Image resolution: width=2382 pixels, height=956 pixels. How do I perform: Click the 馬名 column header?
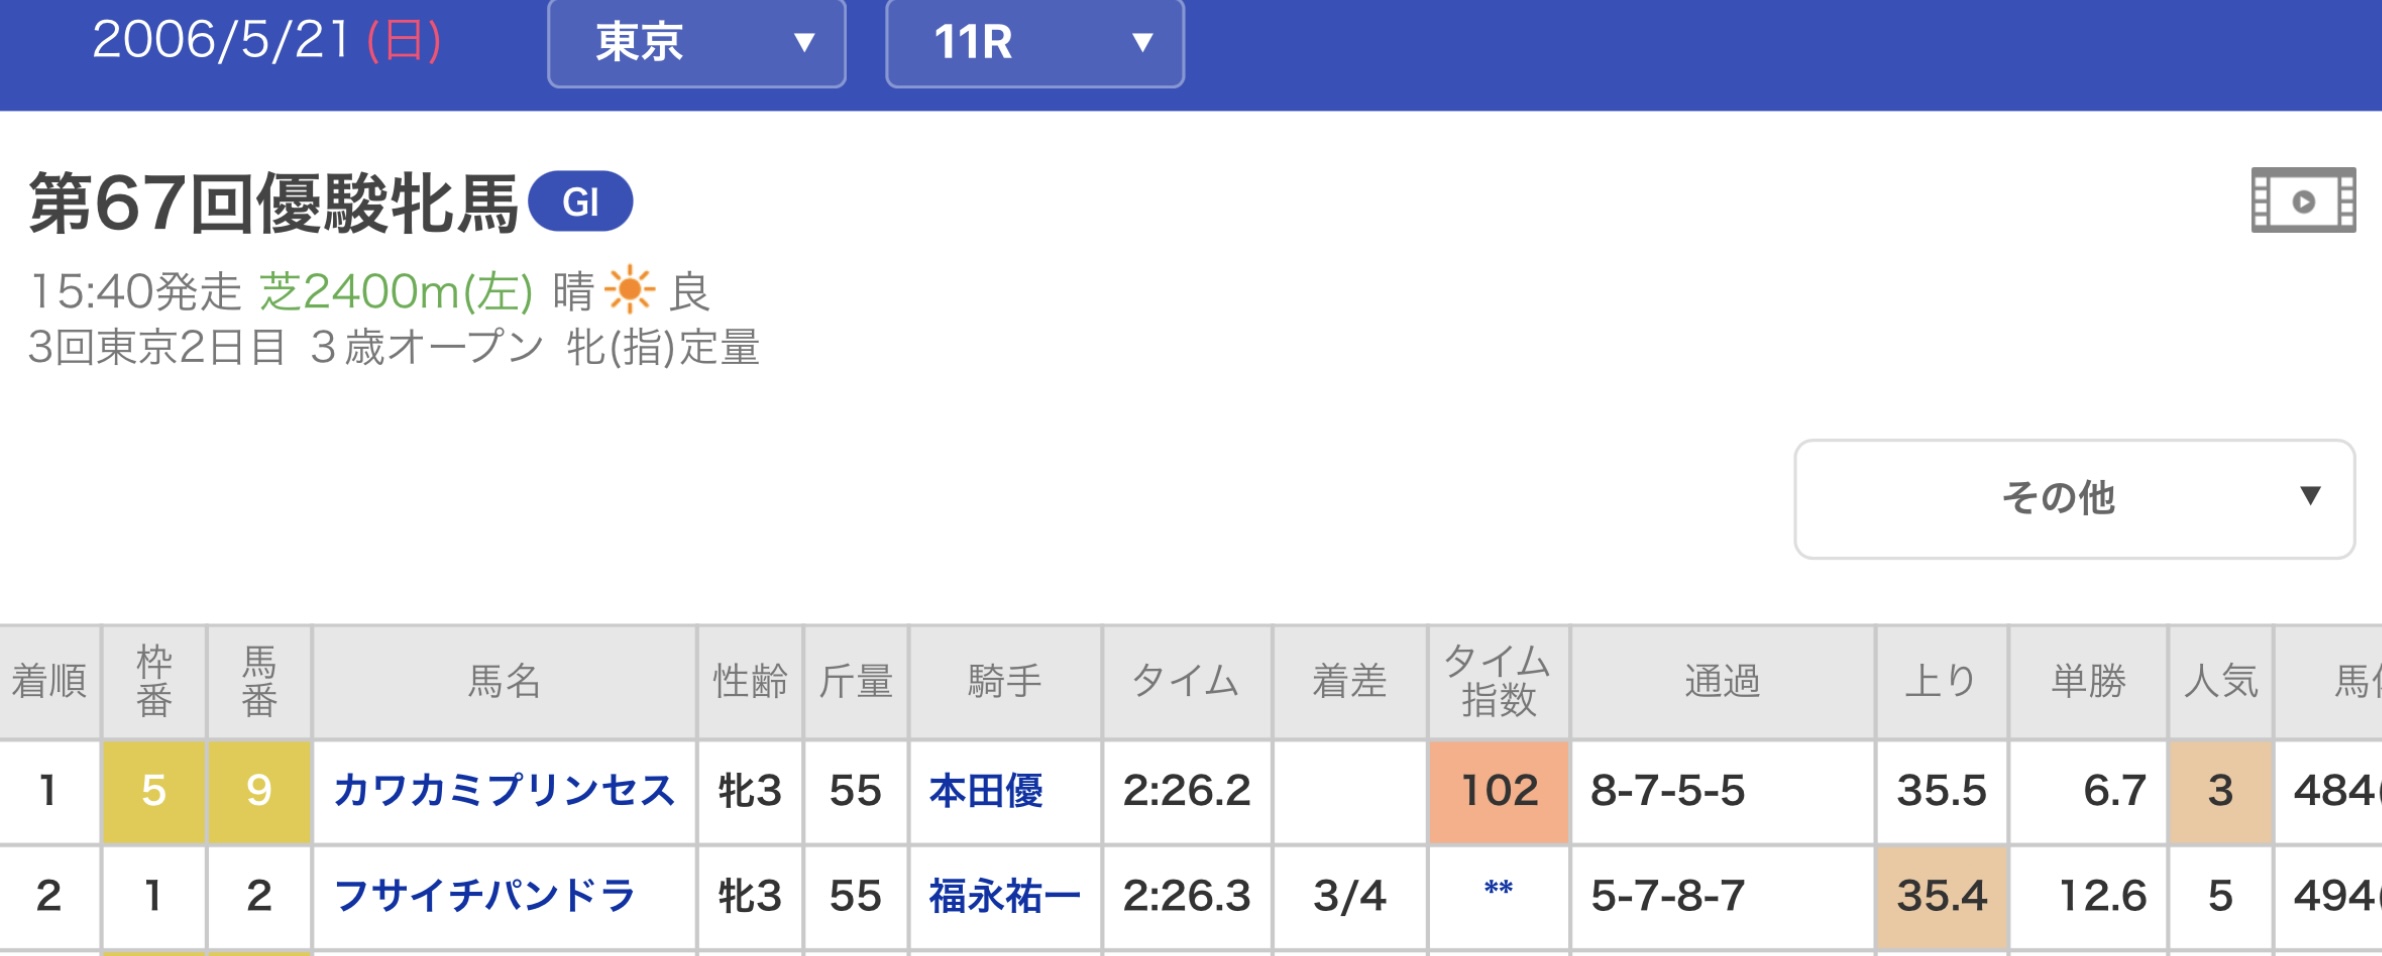coord(505,682)
